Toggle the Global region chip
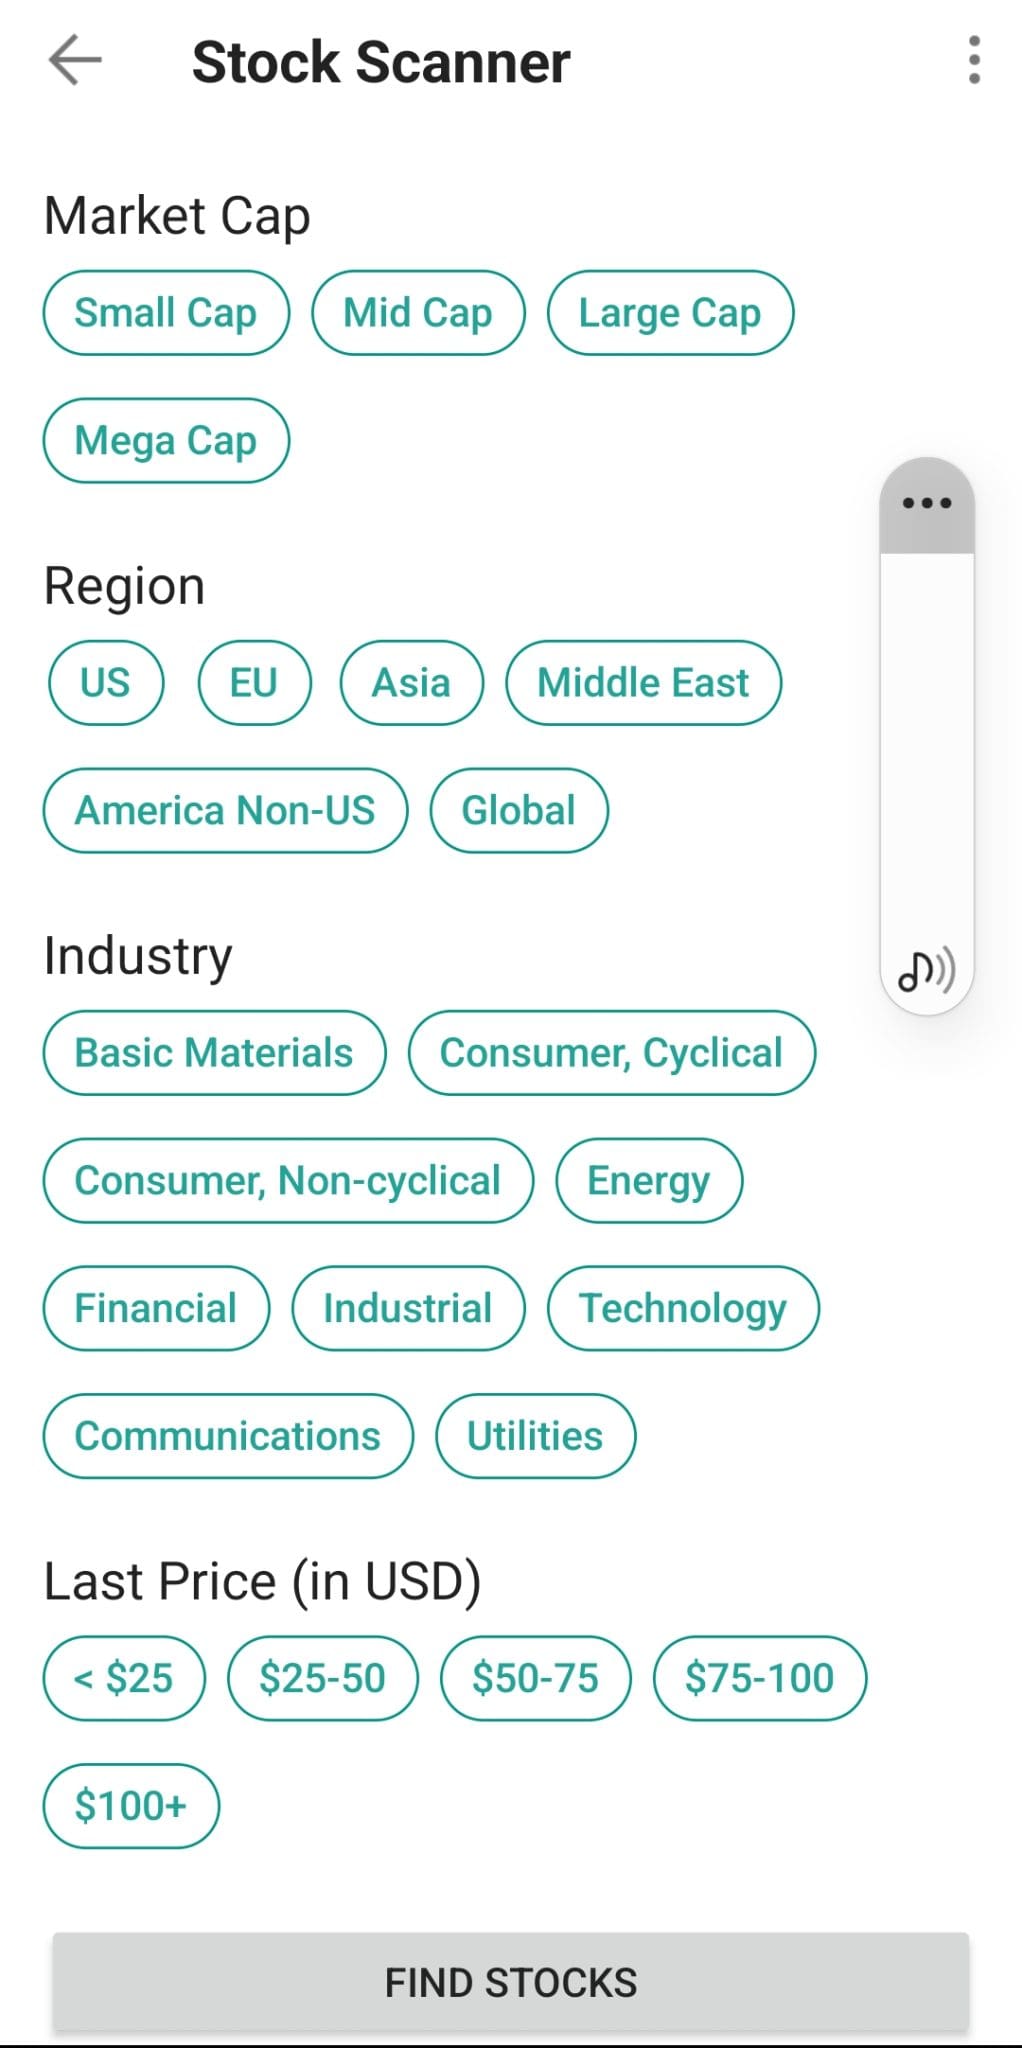Viewport: 1022px width, 2048px height. 518,811
